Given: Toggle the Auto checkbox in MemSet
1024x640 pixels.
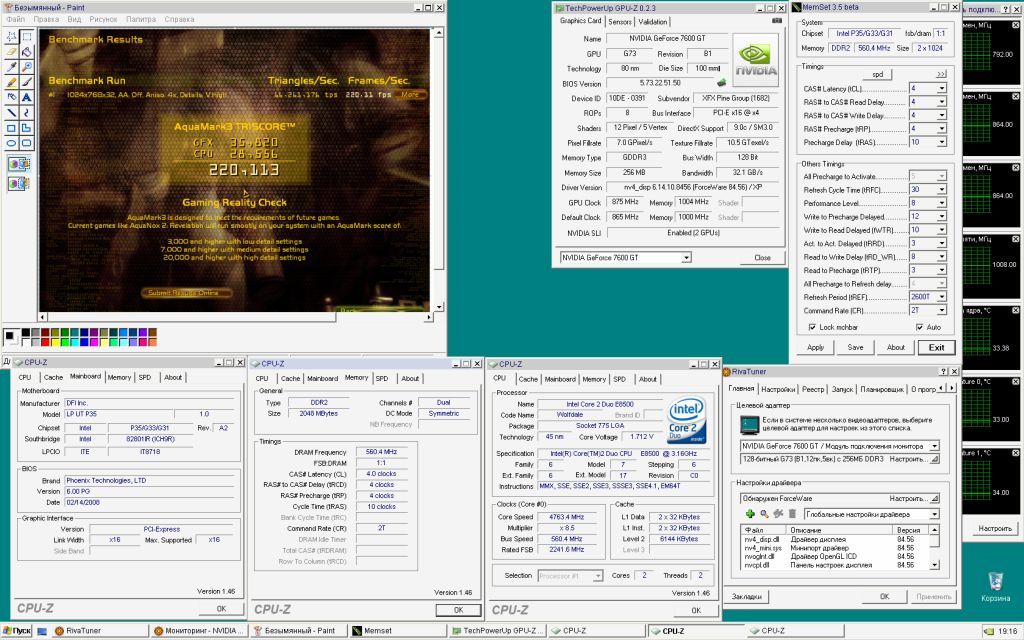Looking at the screenshot, I should 920,327.
